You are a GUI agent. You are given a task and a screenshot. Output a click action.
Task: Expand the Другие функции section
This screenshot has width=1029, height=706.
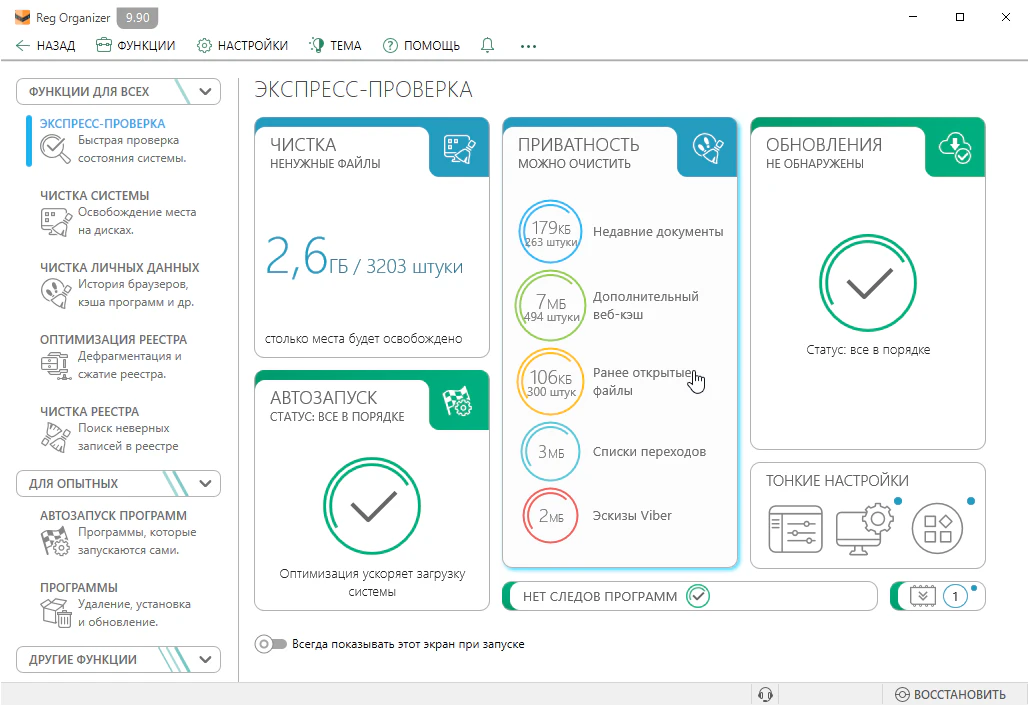[x=206, y=660]
